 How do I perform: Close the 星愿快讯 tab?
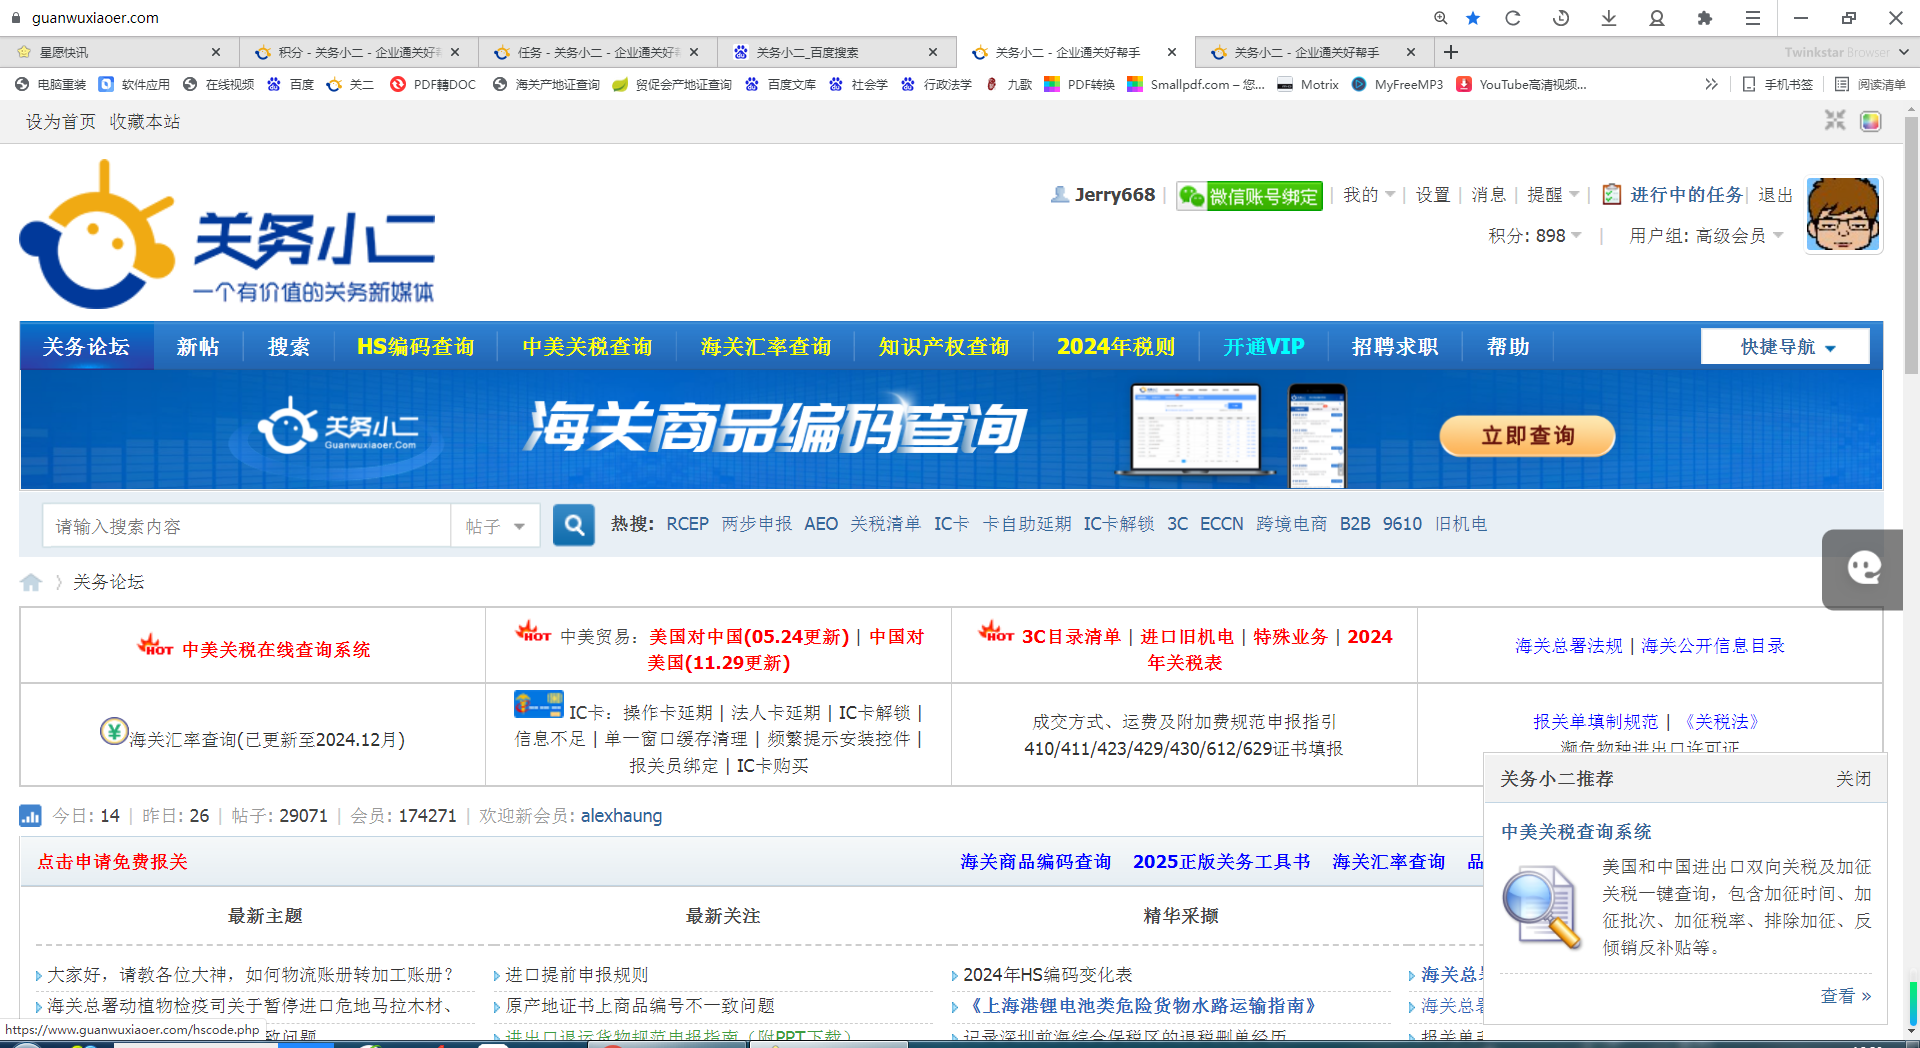coord(216,52)
